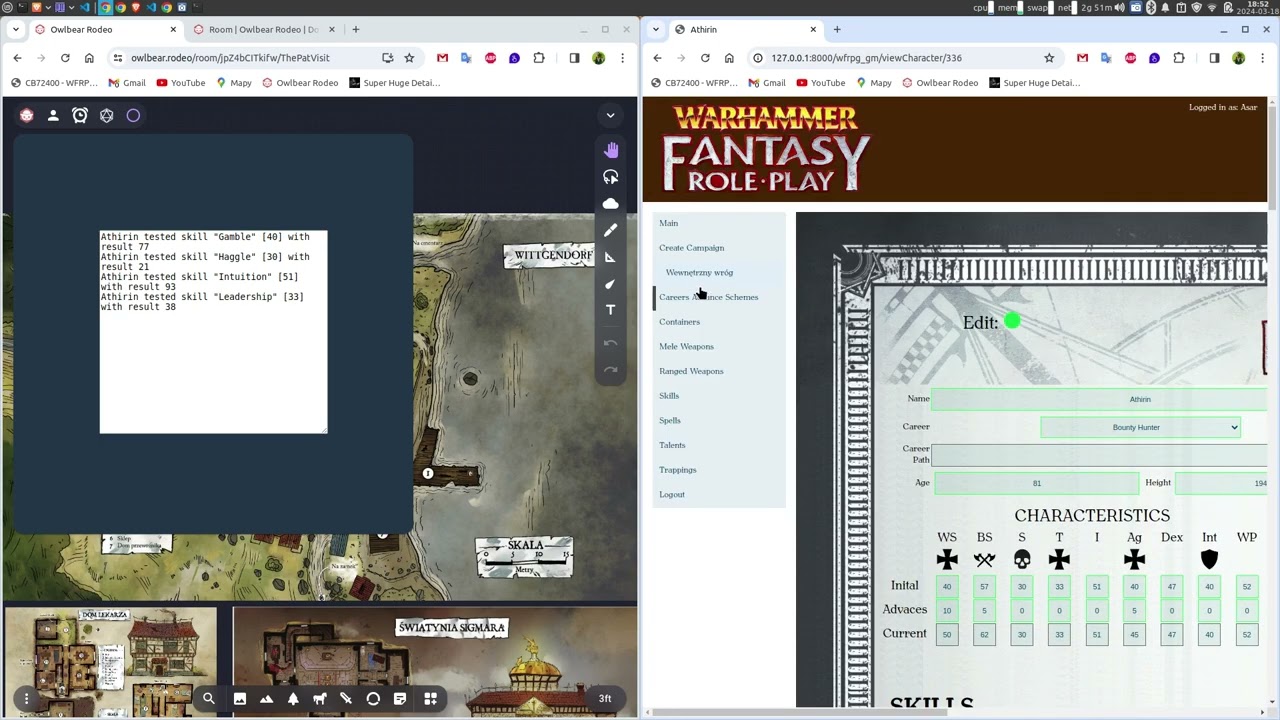Click the Name field containing Athirin

(1099, 399)
